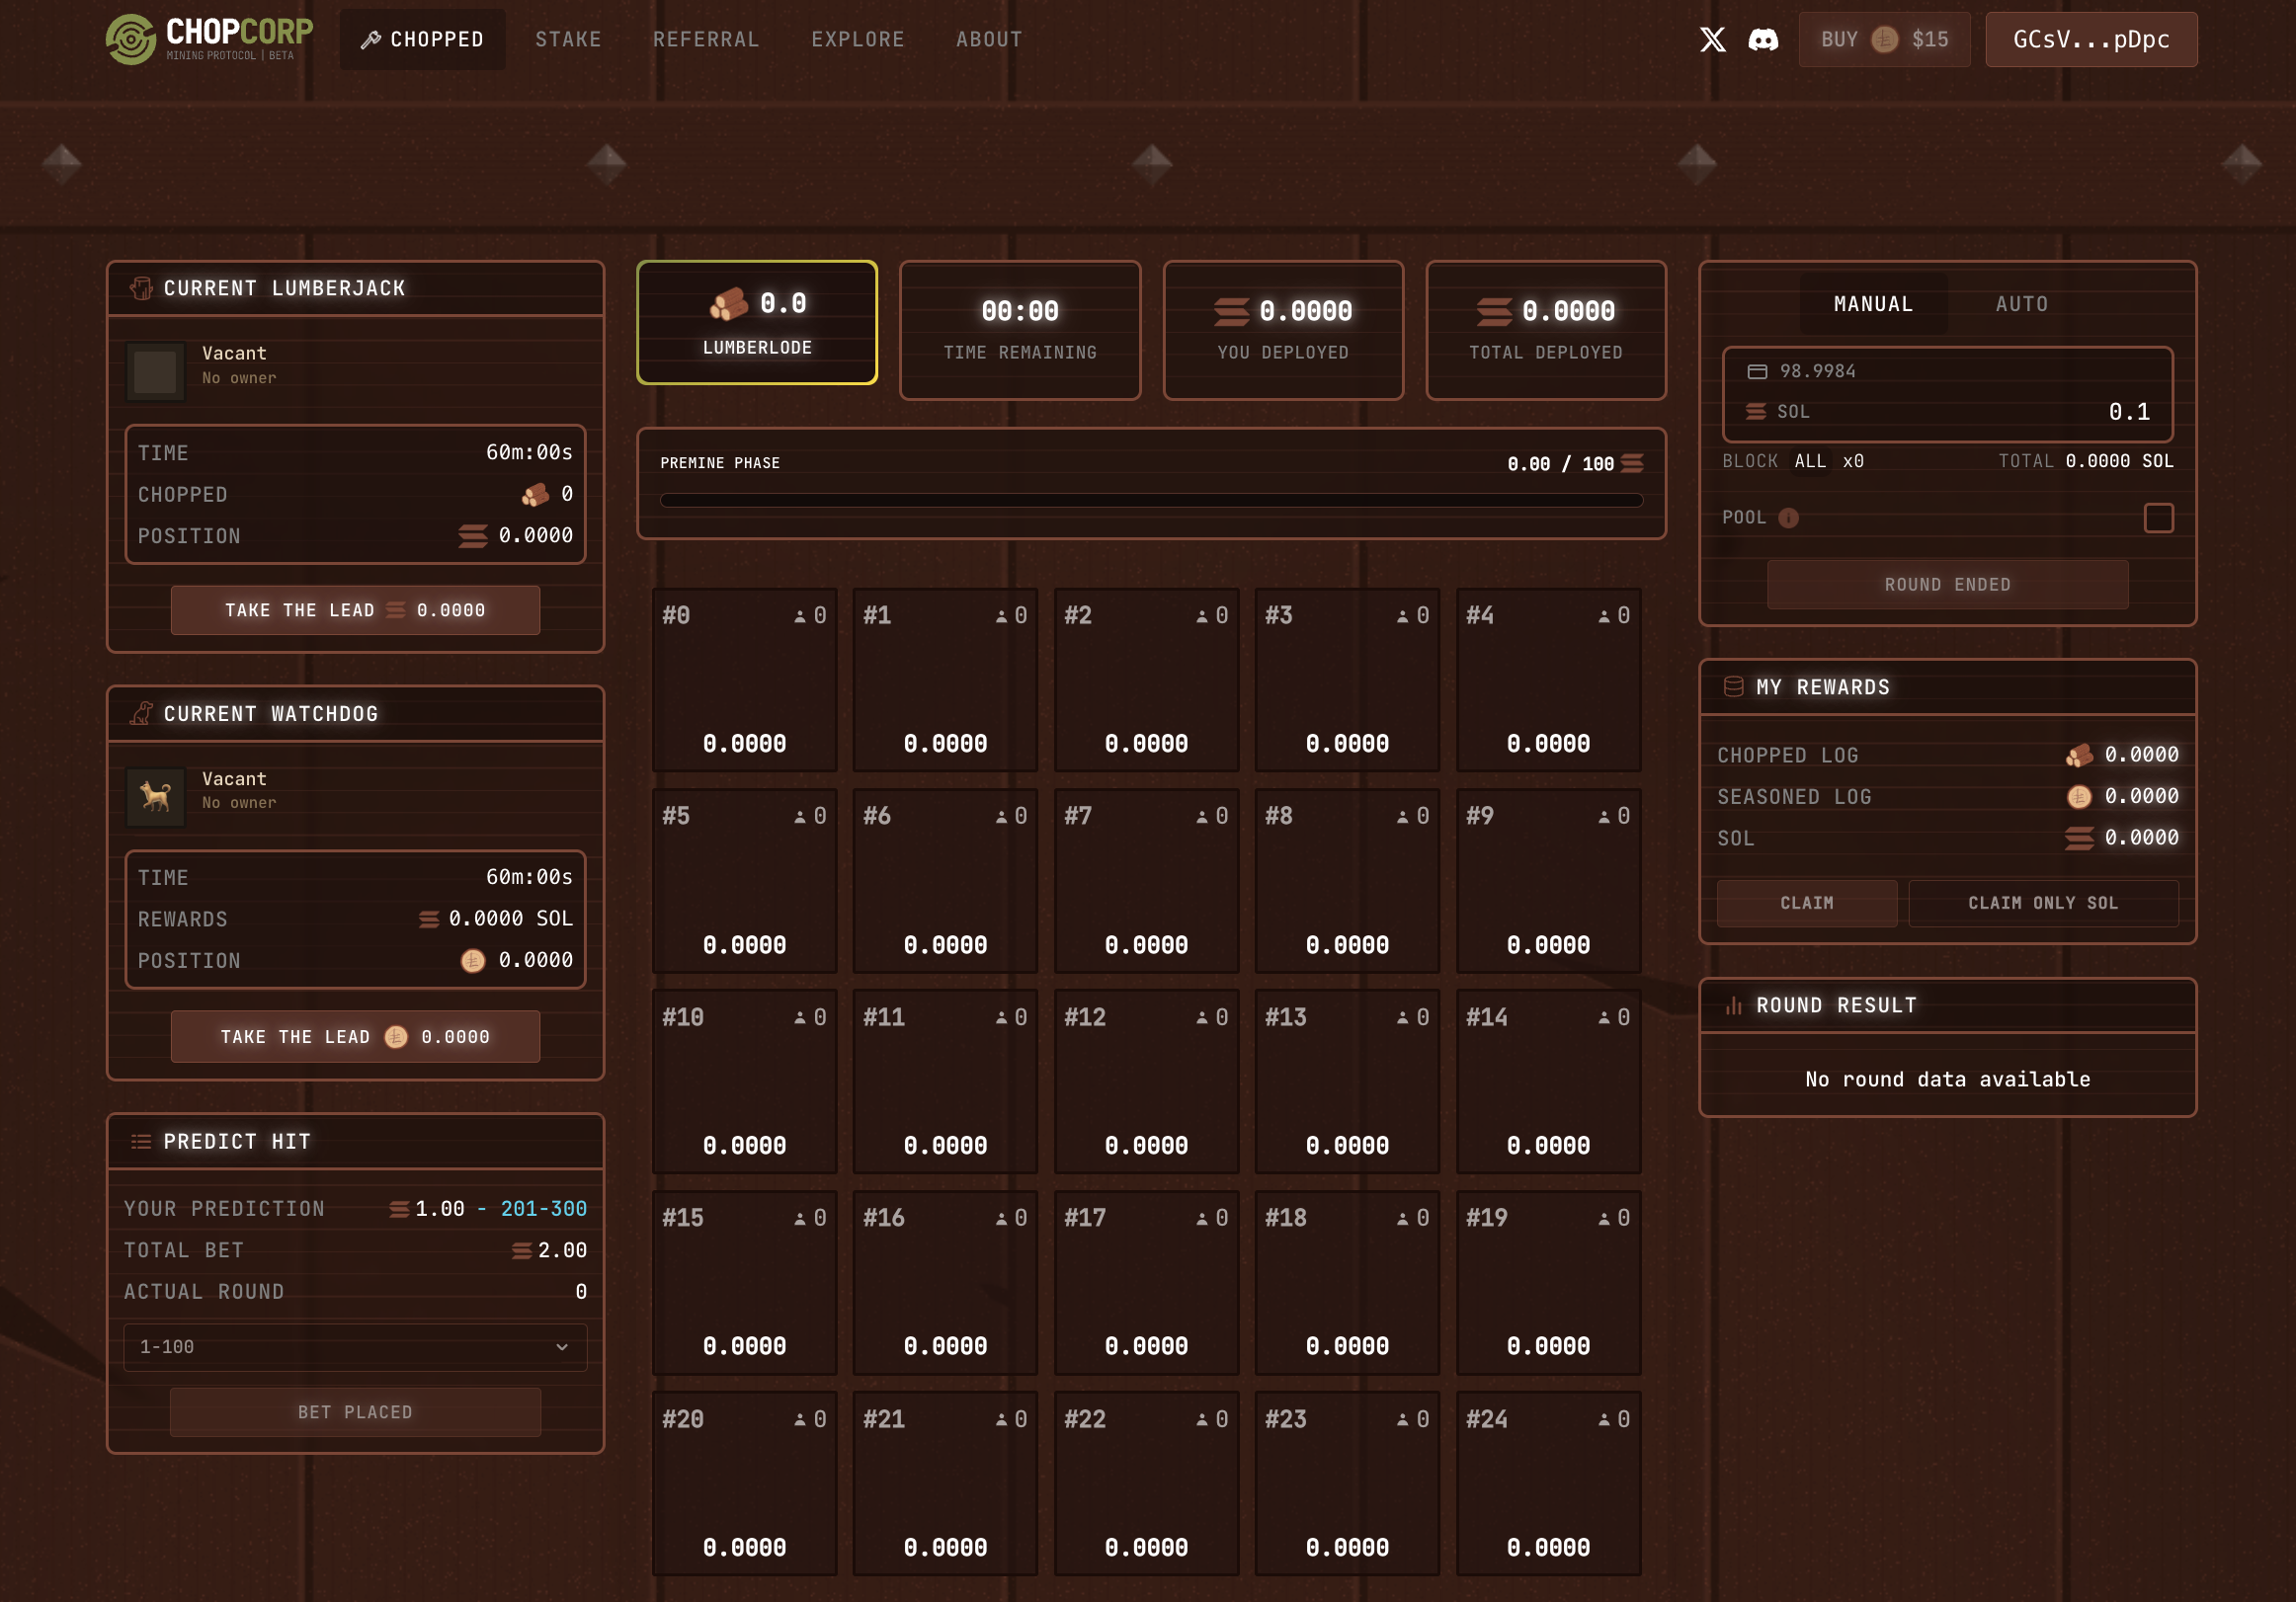
Task: Click the Premine Phase progress bar
Action: 1151,500
